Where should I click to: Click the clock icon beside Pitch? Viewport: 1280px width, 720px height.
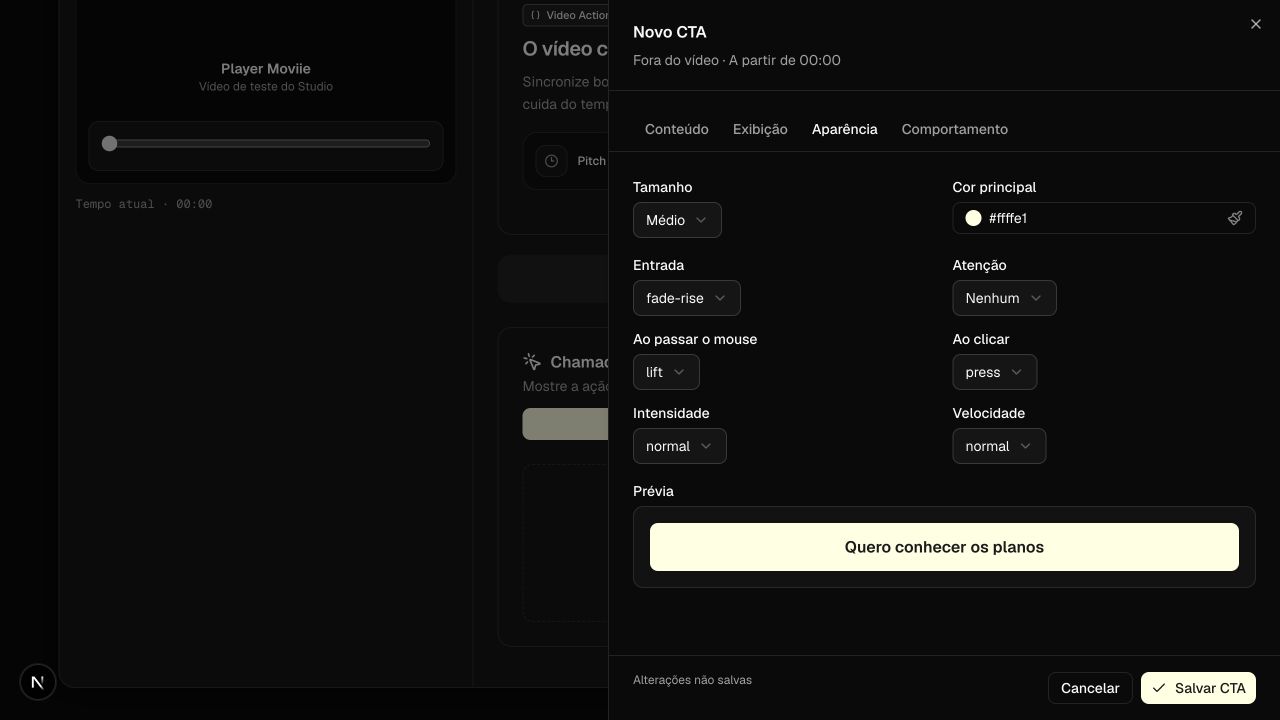[551, 161]
